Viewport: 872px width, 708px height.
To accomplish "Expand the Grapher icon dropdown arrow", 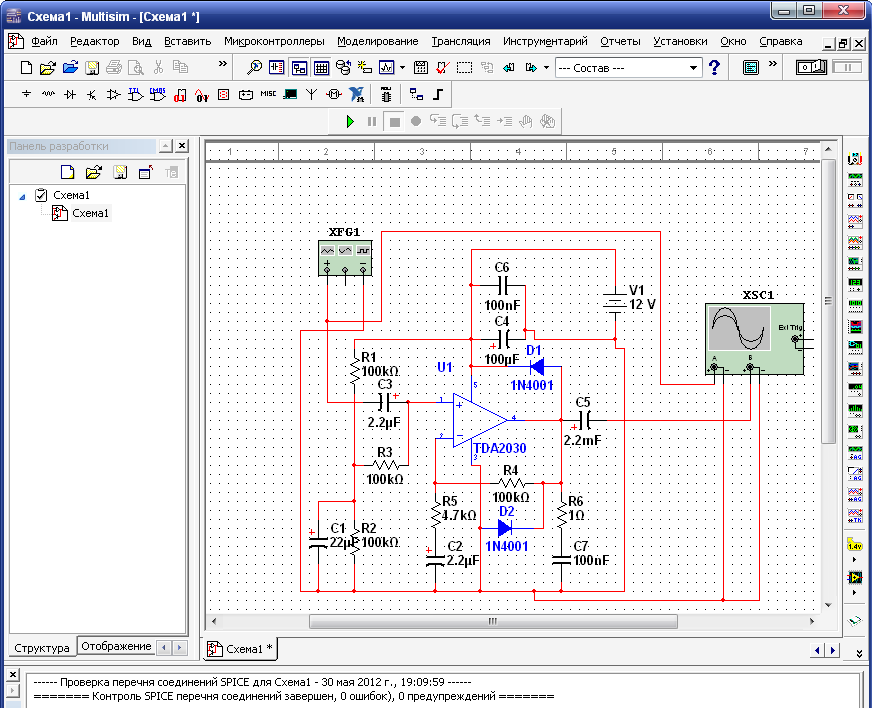I will pyautogui.click(x=402, y=68).
